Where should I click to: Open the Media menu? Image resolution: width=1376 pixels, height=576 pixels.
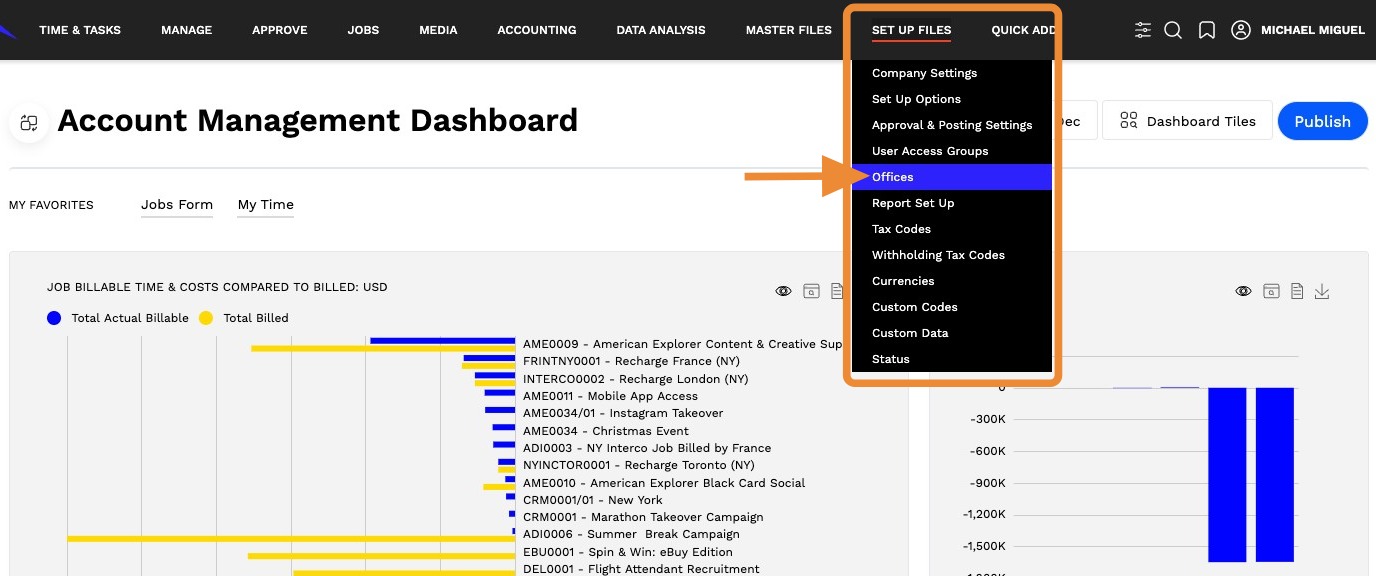point(438,30)
